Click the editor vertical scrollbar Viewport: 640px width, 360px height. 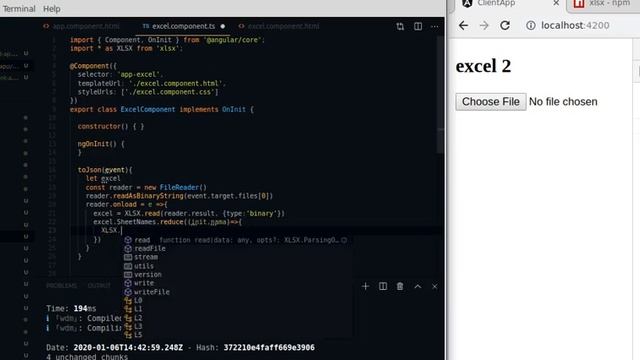coord(441,95)
